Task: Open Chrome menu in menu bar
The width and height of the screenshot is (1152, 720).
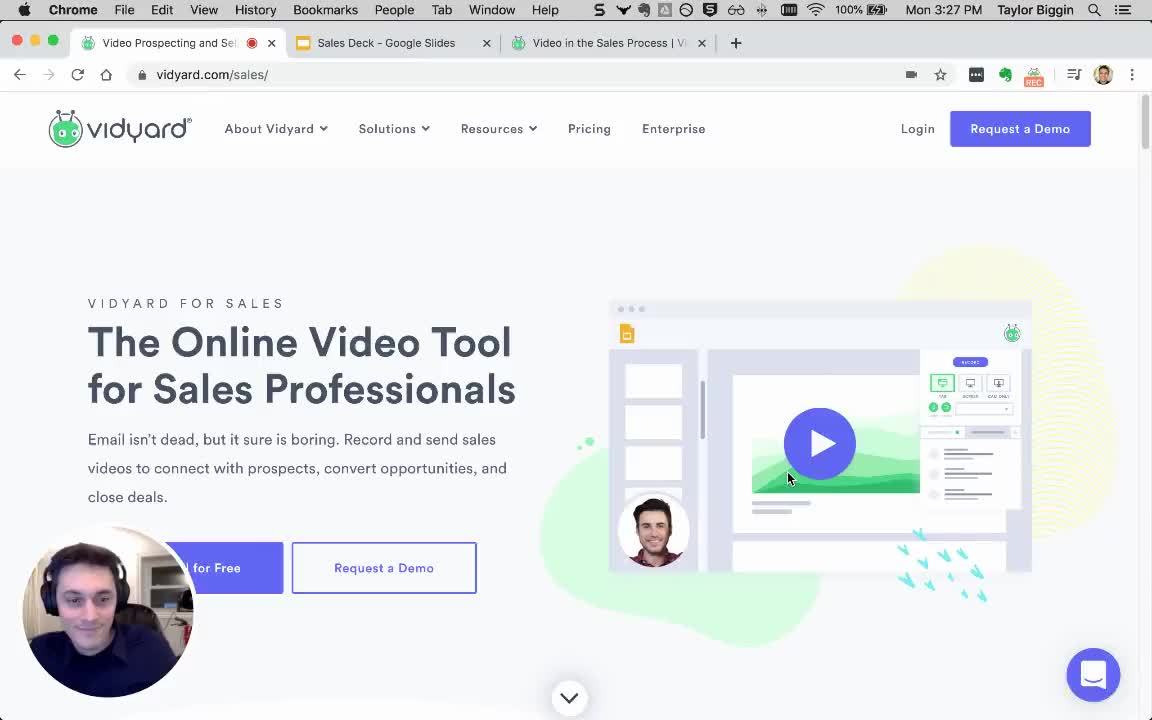Action: [x=73, y=10]
